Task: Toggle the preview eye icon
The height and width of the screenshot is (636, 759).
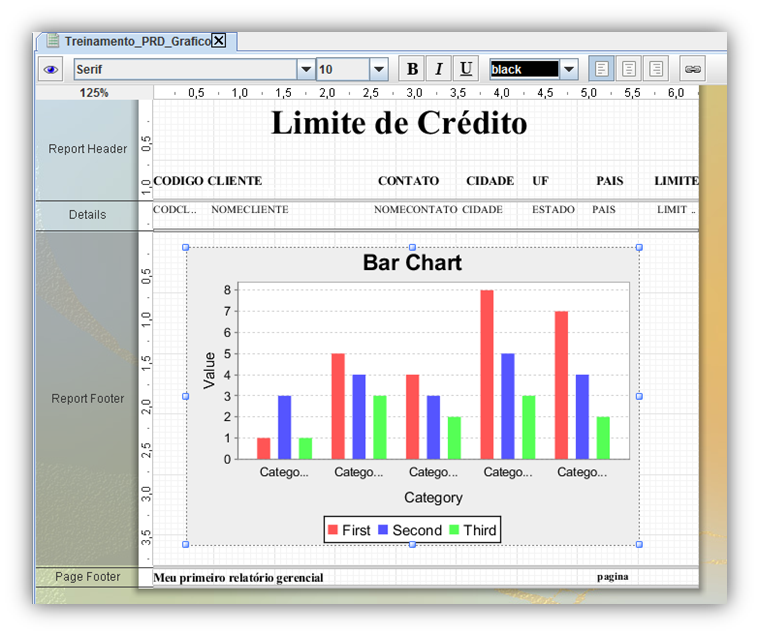Action: 51,69
